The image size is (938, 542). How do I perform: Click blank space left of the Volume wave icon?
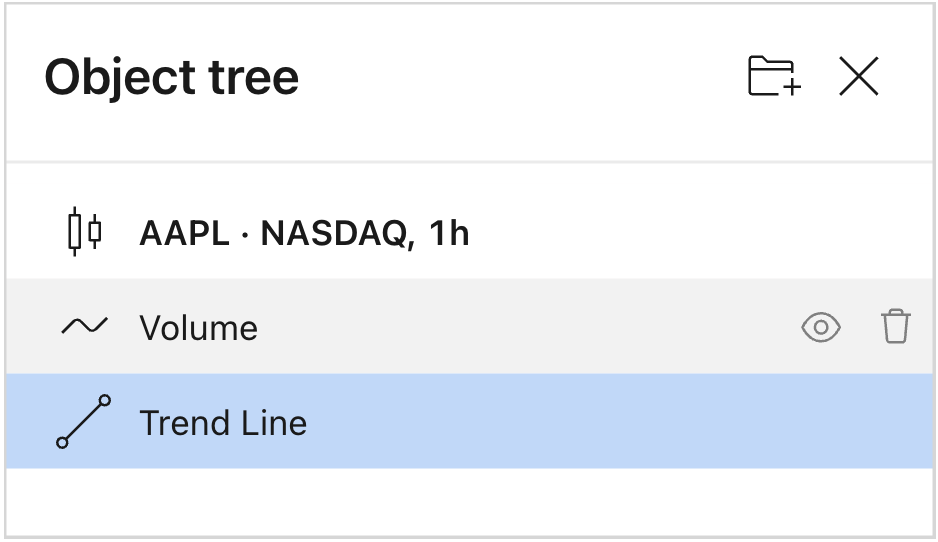click(30, 327)
